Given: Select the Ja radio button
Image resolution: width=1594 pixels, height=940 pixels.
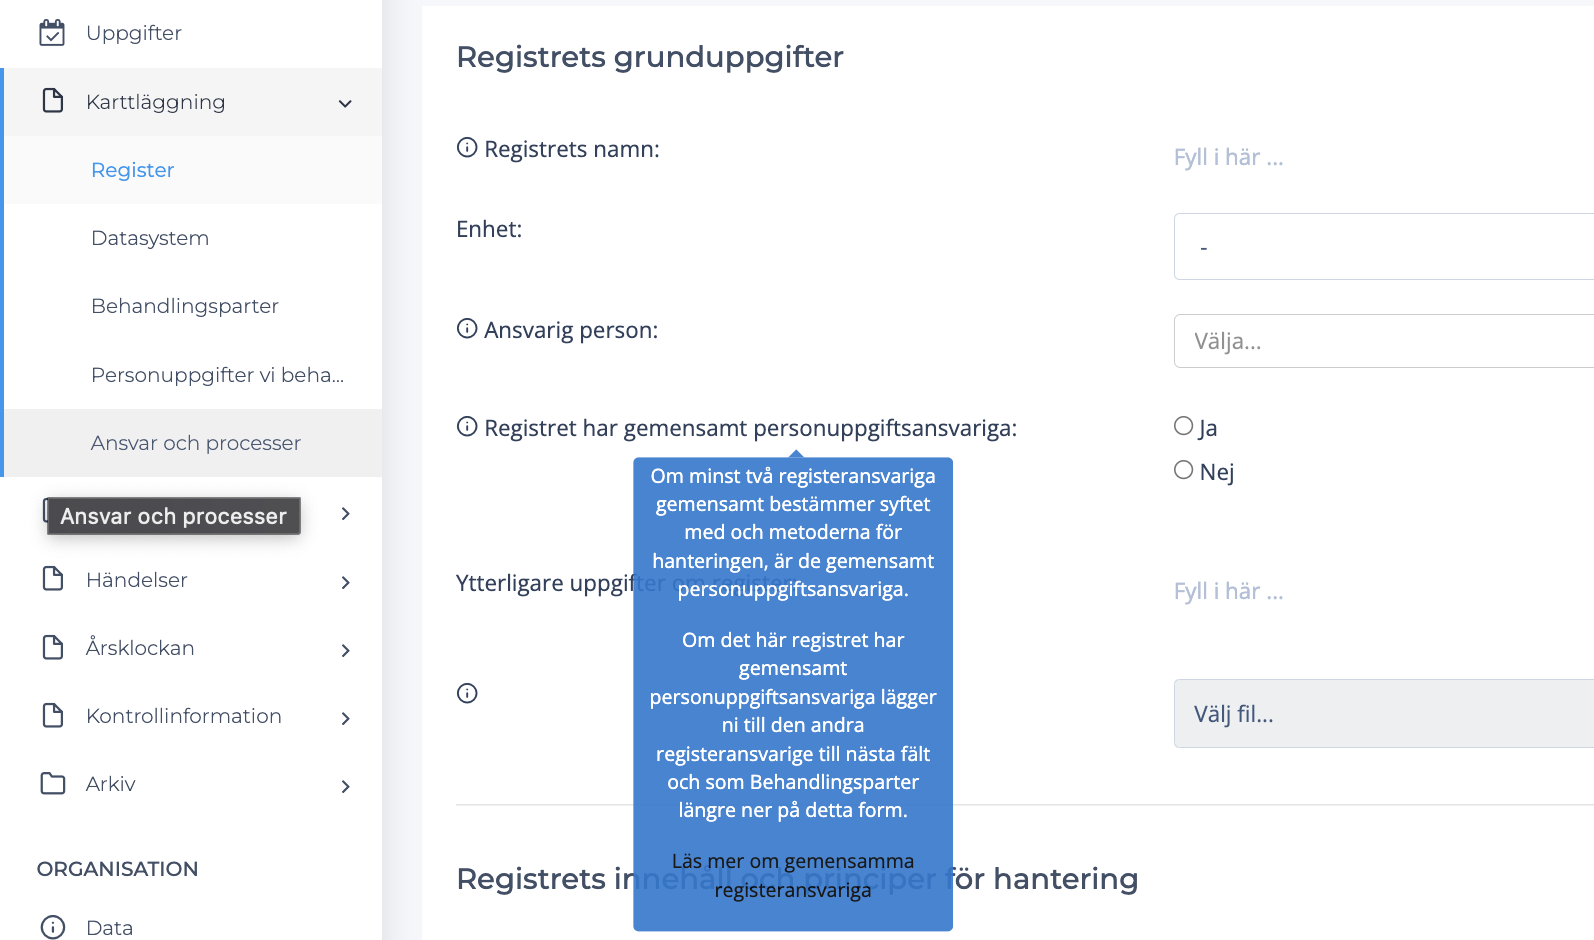Looking at the screenshot, I should [x=1184, y=427].
